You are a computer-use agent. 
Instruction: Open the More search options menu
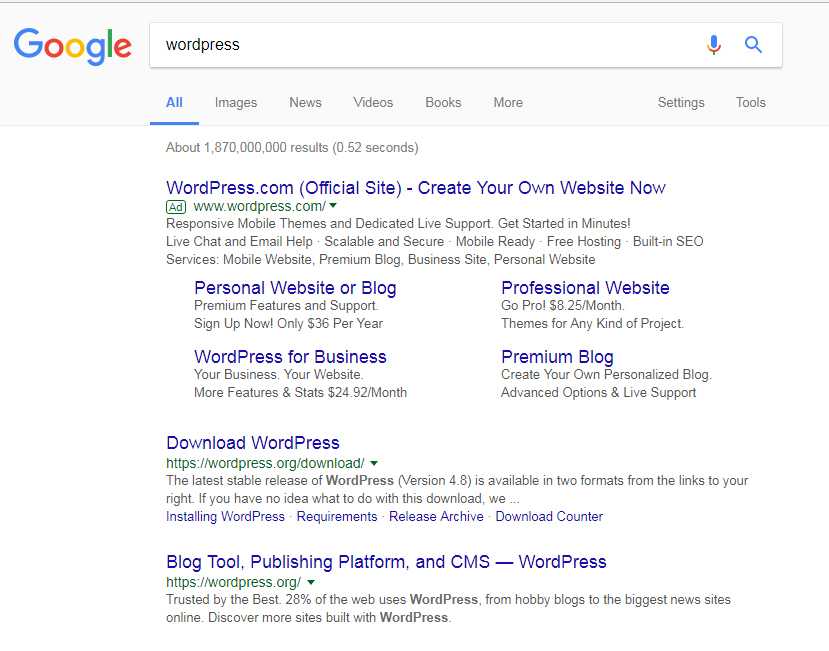tap(508, 102)
